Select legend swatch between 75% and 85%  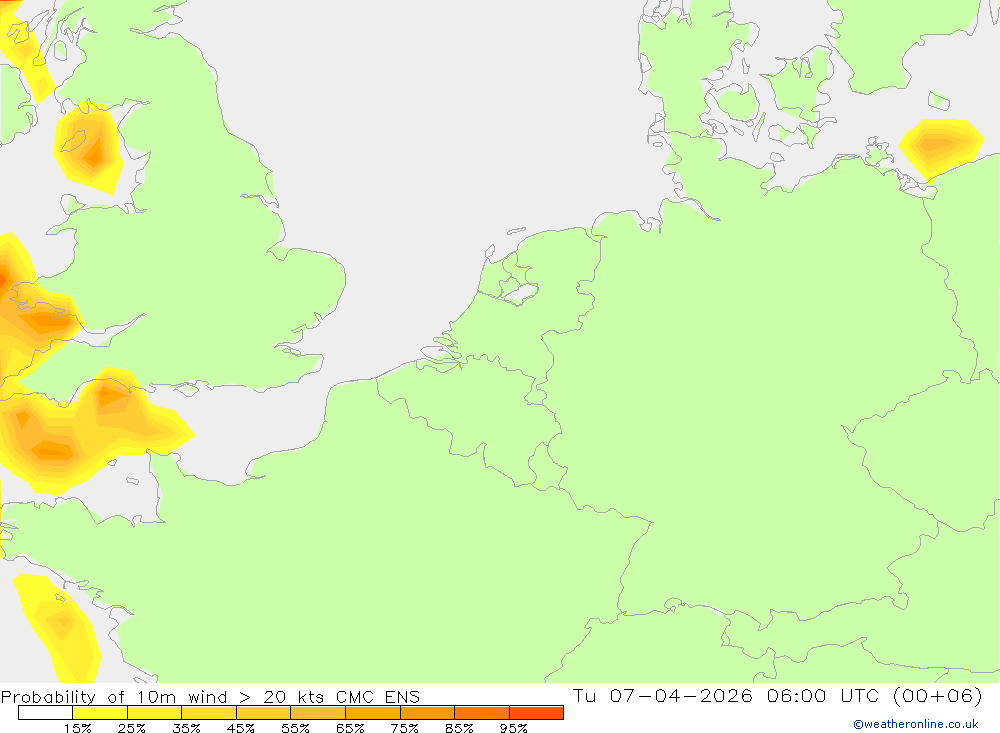tap(427, 713)
